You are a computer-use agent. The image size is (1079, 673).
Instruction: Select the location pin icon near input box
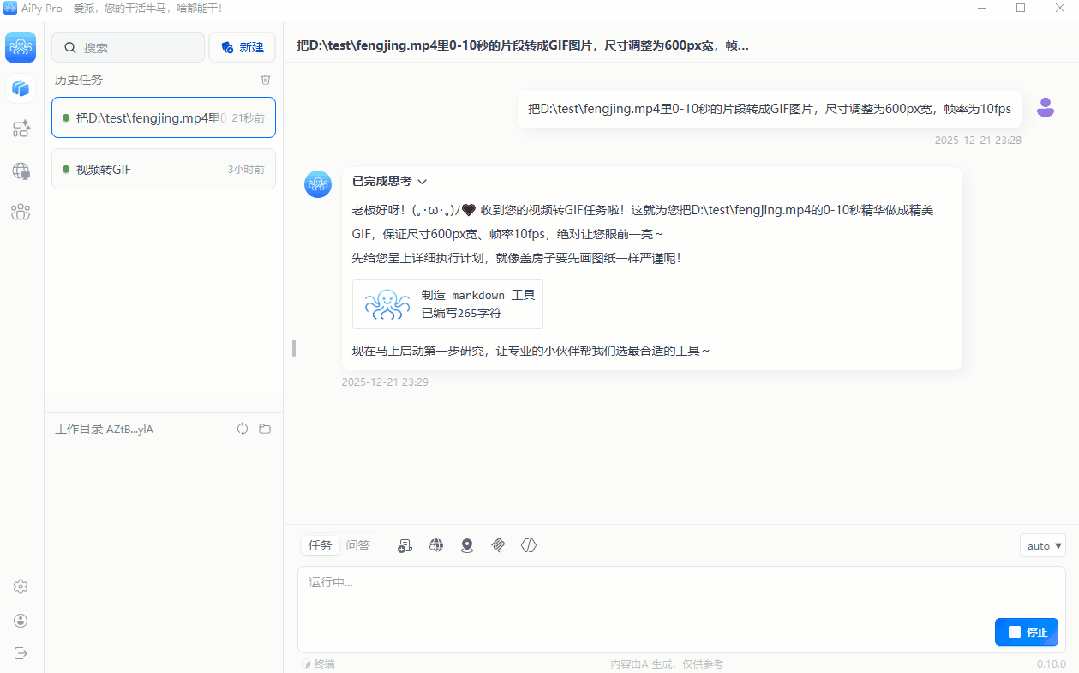click(467, 545)
